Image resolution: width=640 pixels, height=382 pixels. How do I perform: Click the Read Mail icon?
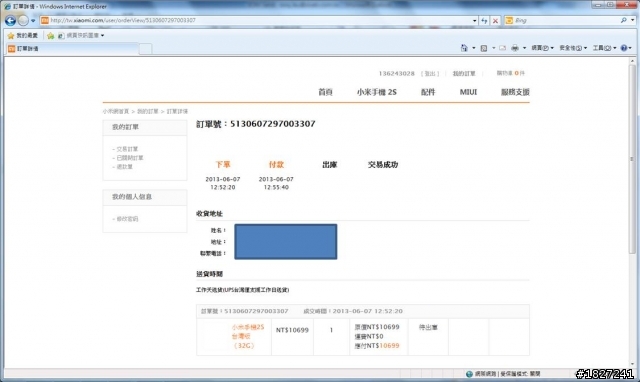click(x=502, y=48)
